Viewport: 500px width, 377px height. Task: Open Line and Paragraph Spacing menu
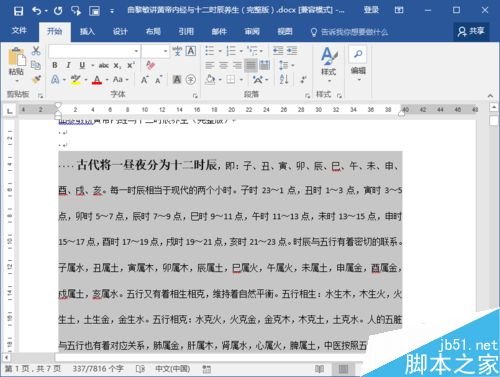coord(283,65)
